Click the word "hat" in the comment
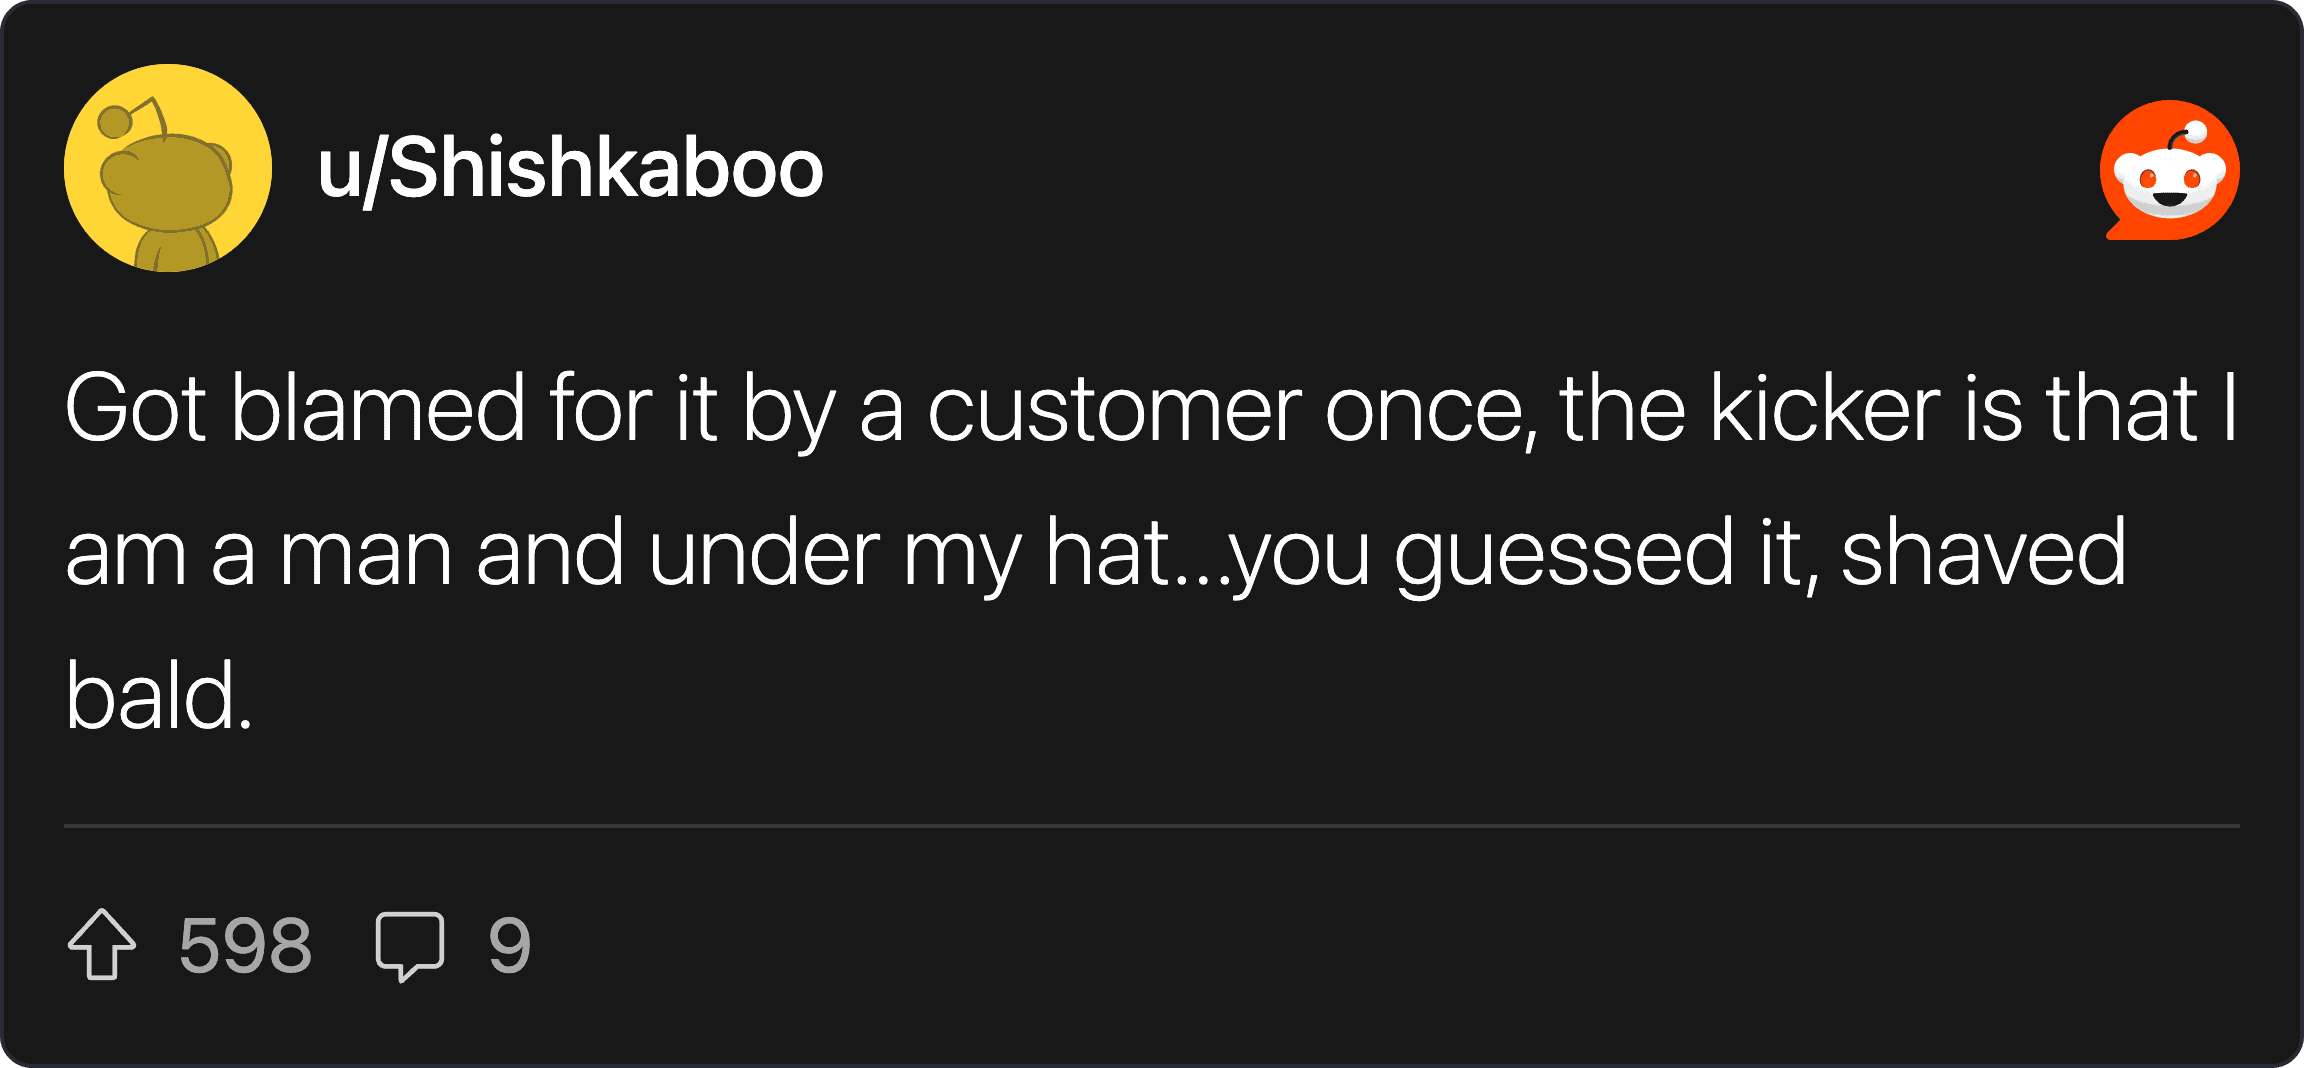This screenshot has width=2304, height=1068. (x=1107, y=553)
